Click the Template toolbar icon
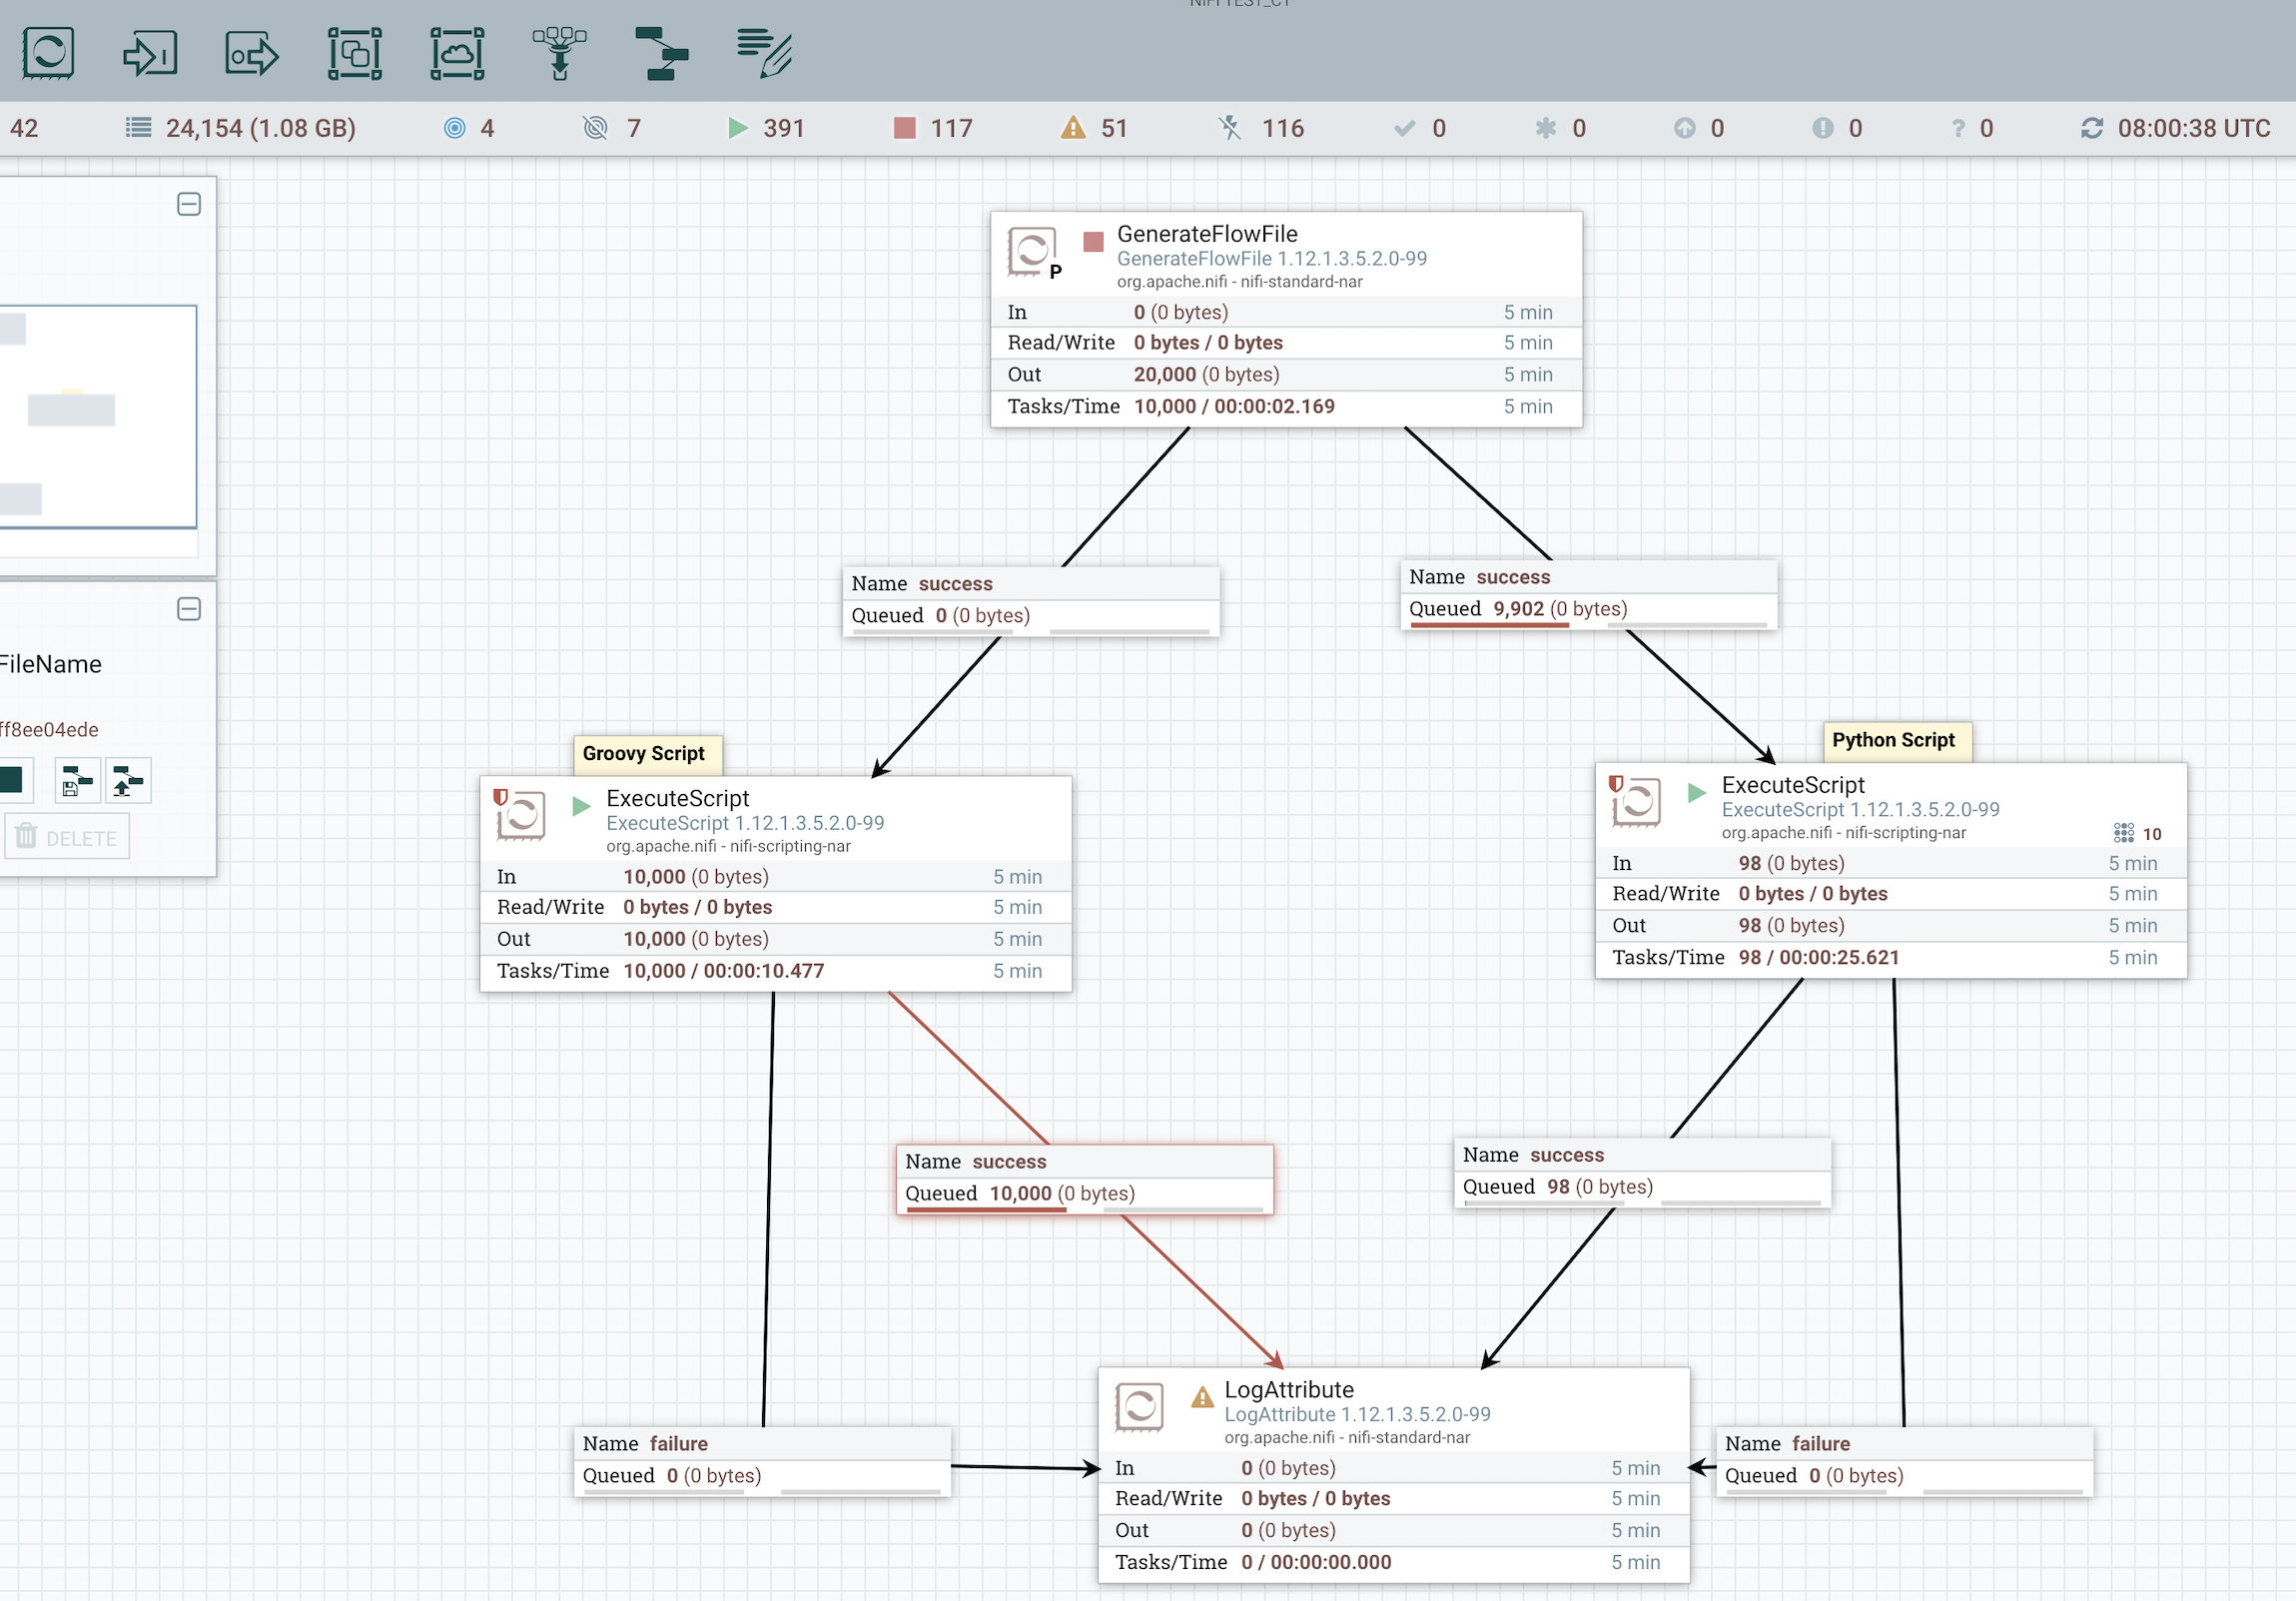The width and height of the screenshot is (2296, 1601). click(x=661, y=53)
